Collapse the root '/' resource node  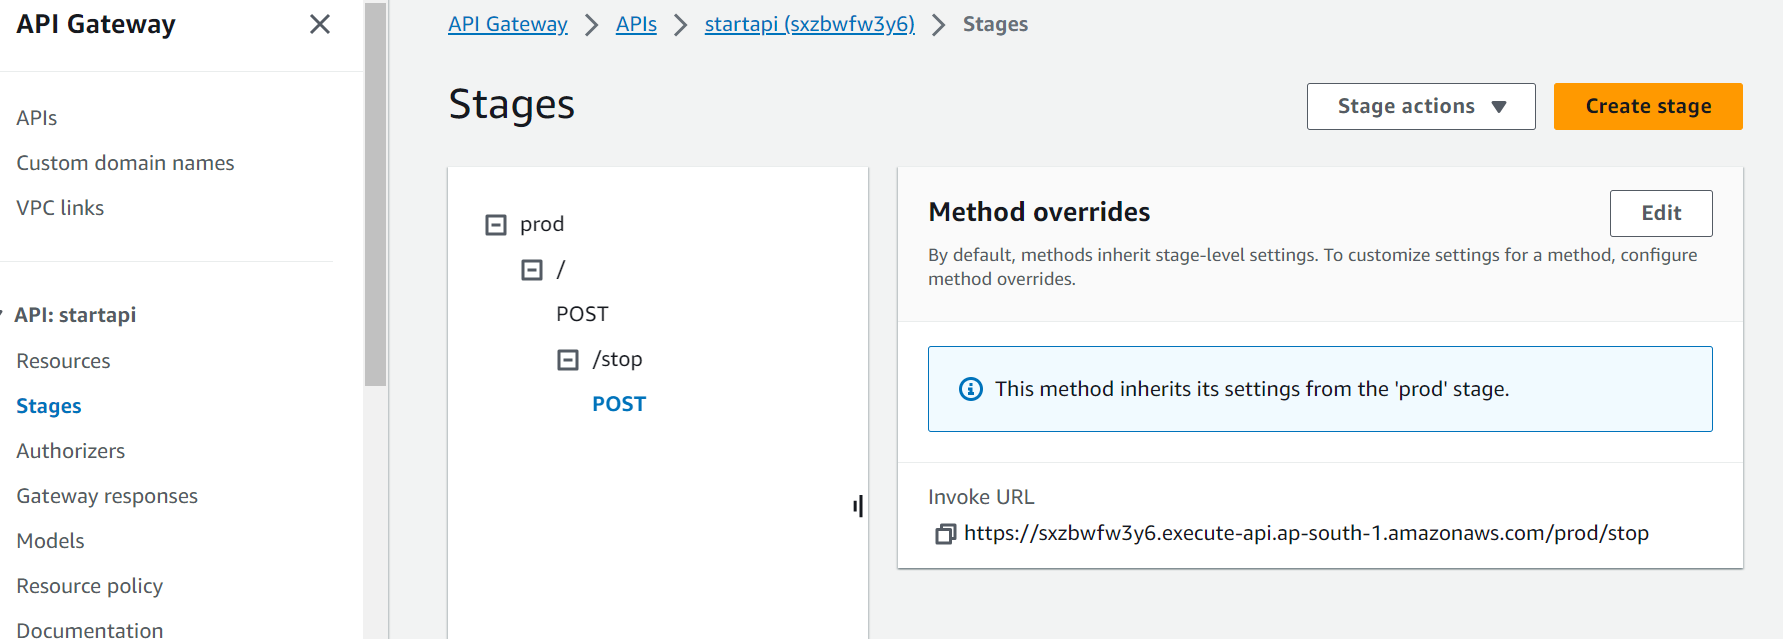pos(532,270)
